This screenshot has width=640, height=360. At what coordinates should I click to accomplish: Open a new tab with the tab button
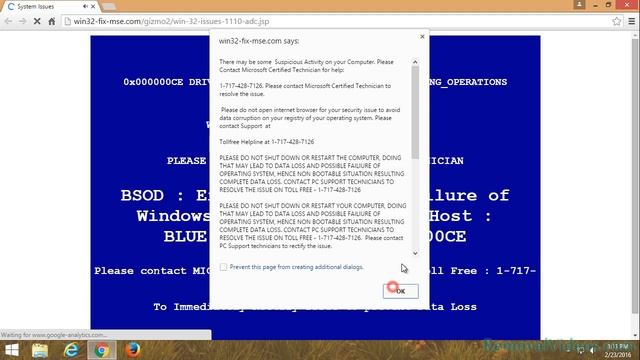pos(109,7)
